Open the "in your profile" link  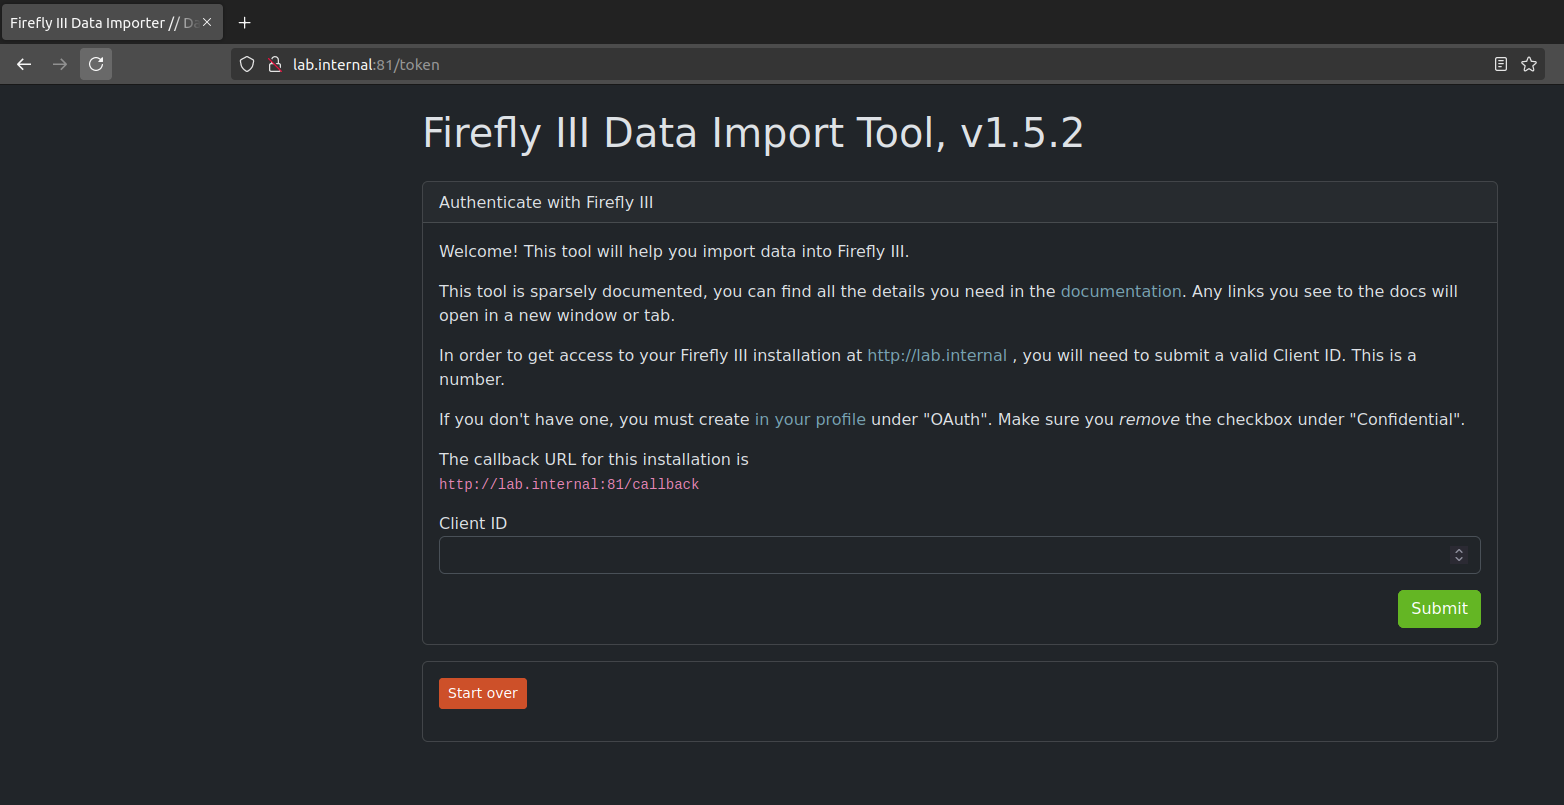810,420
